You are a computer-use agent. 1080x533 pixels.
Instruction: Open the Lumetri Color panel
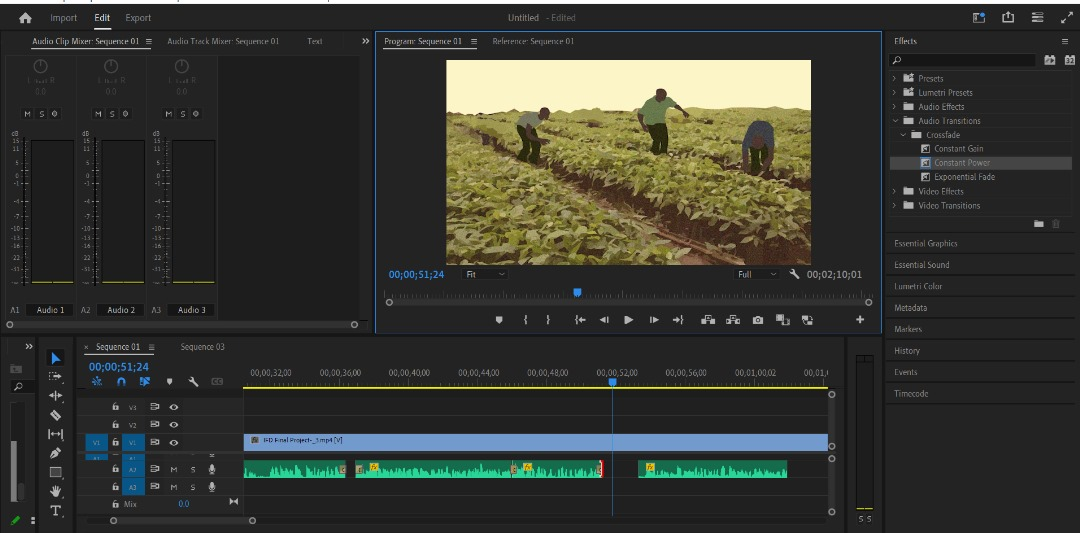pyautogui.click(x=918, y=286)
